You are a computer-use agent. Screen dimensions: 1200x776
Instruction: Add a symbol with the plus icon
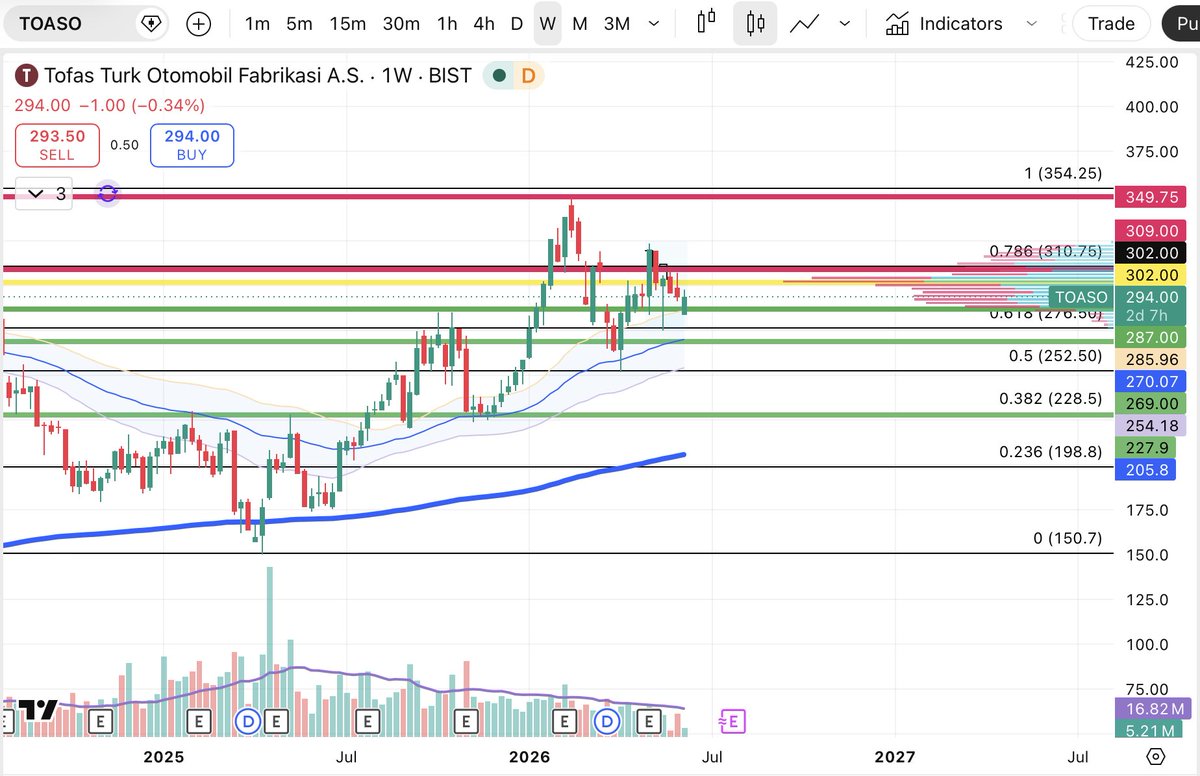(x=199, y=24)
